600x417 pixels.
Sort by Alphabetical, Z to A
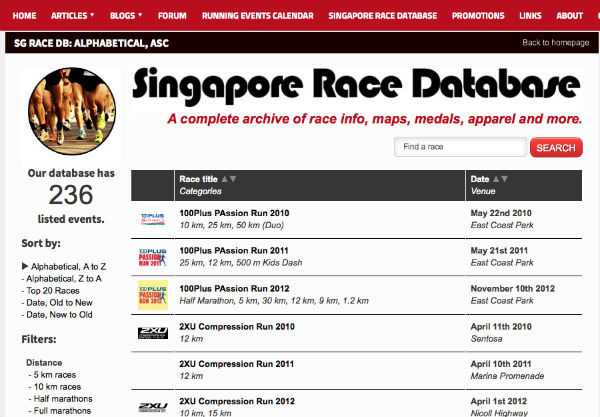[x=64, y=279]
